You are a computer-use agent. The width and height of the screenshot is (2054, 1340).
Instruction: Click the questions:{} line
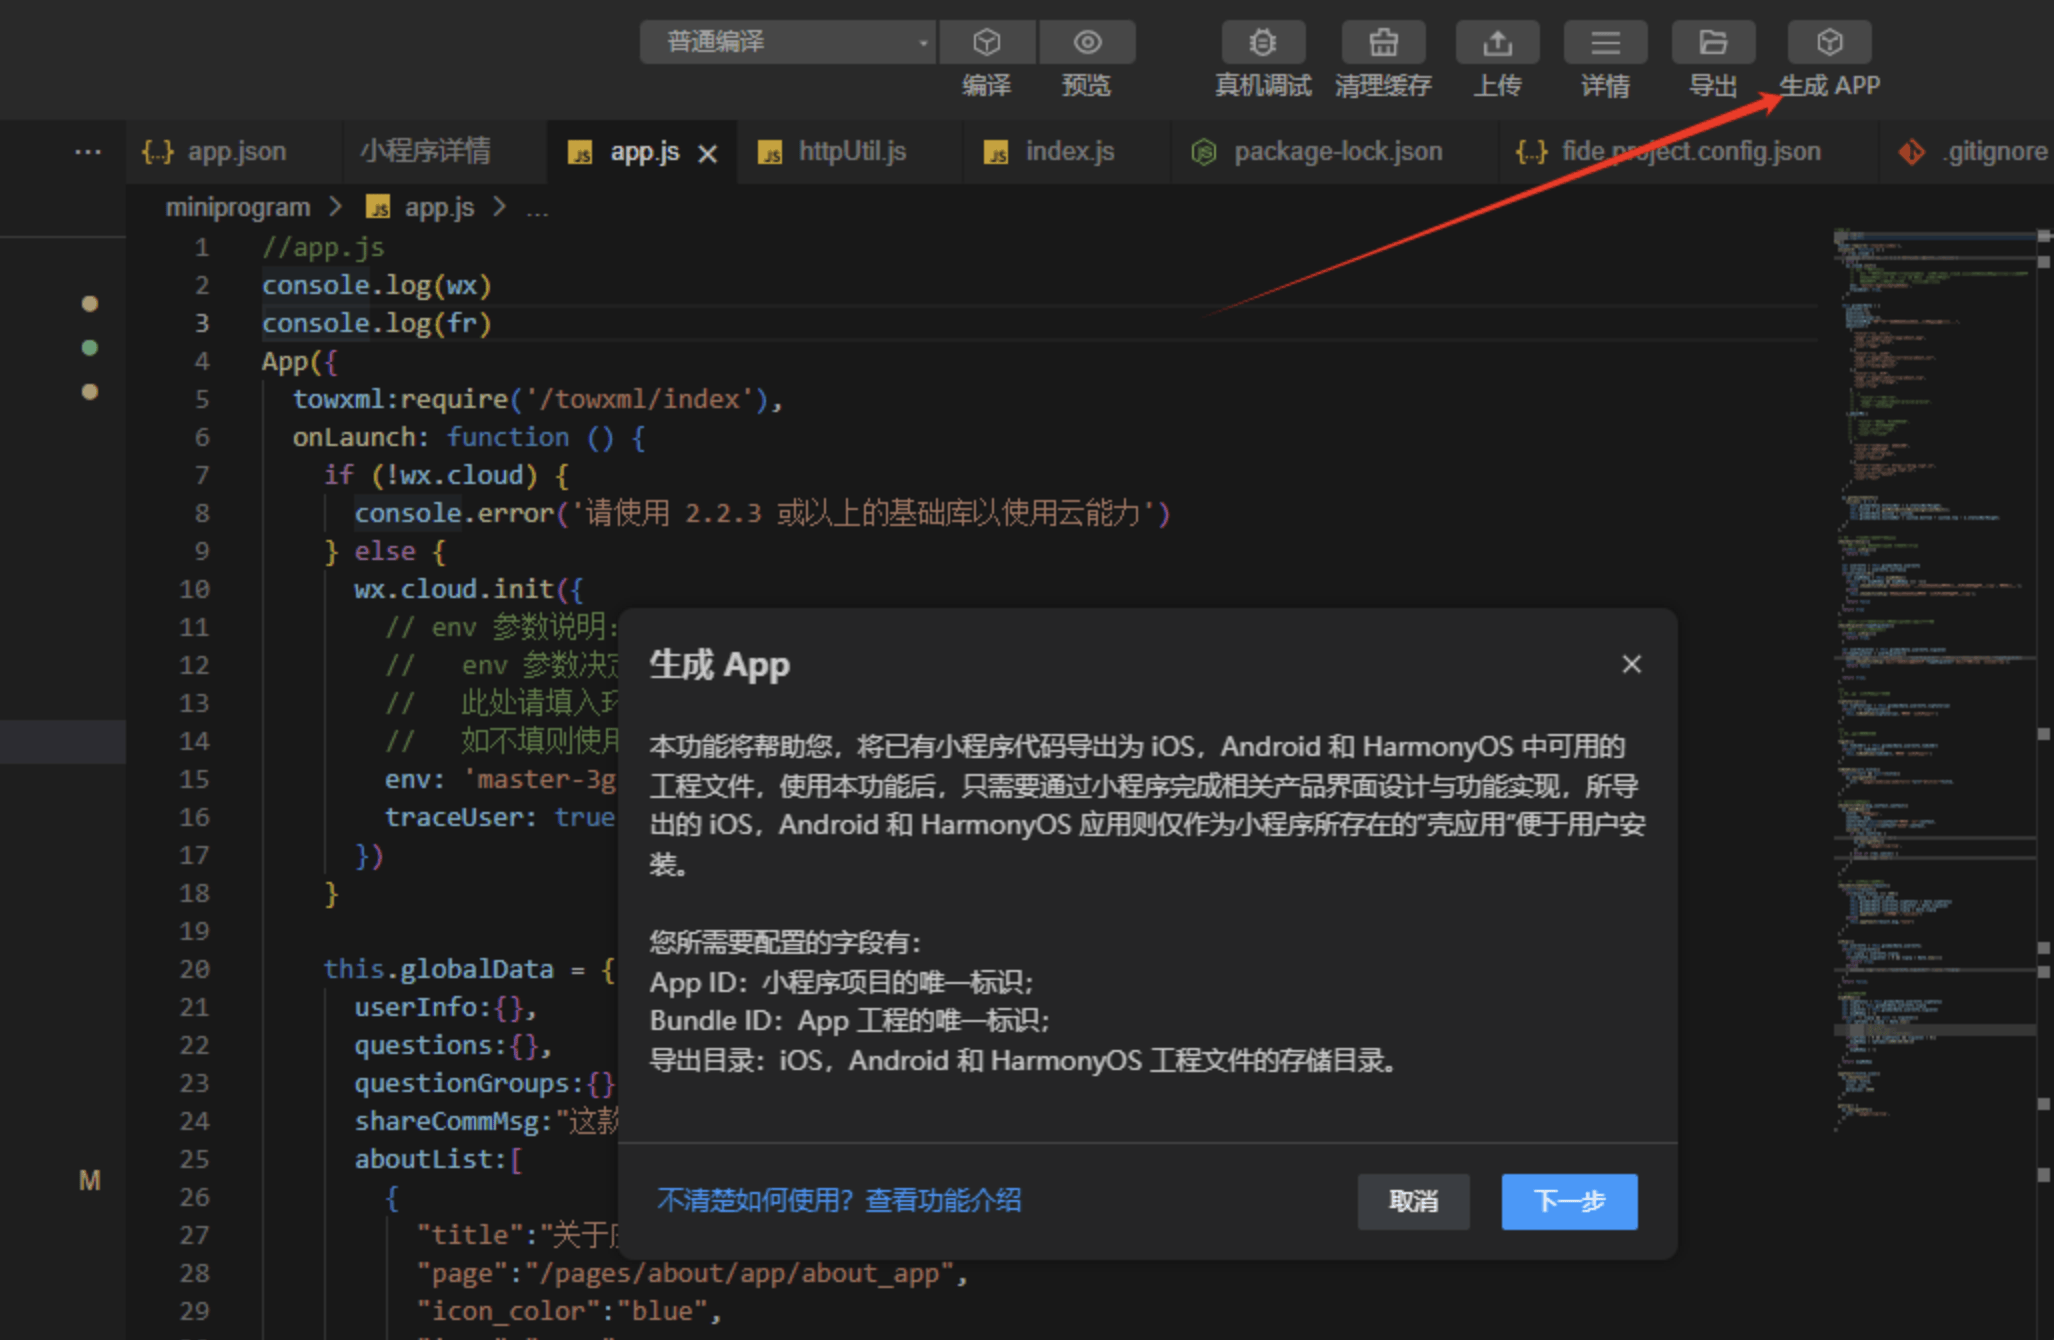click(x=454, y=1045)
